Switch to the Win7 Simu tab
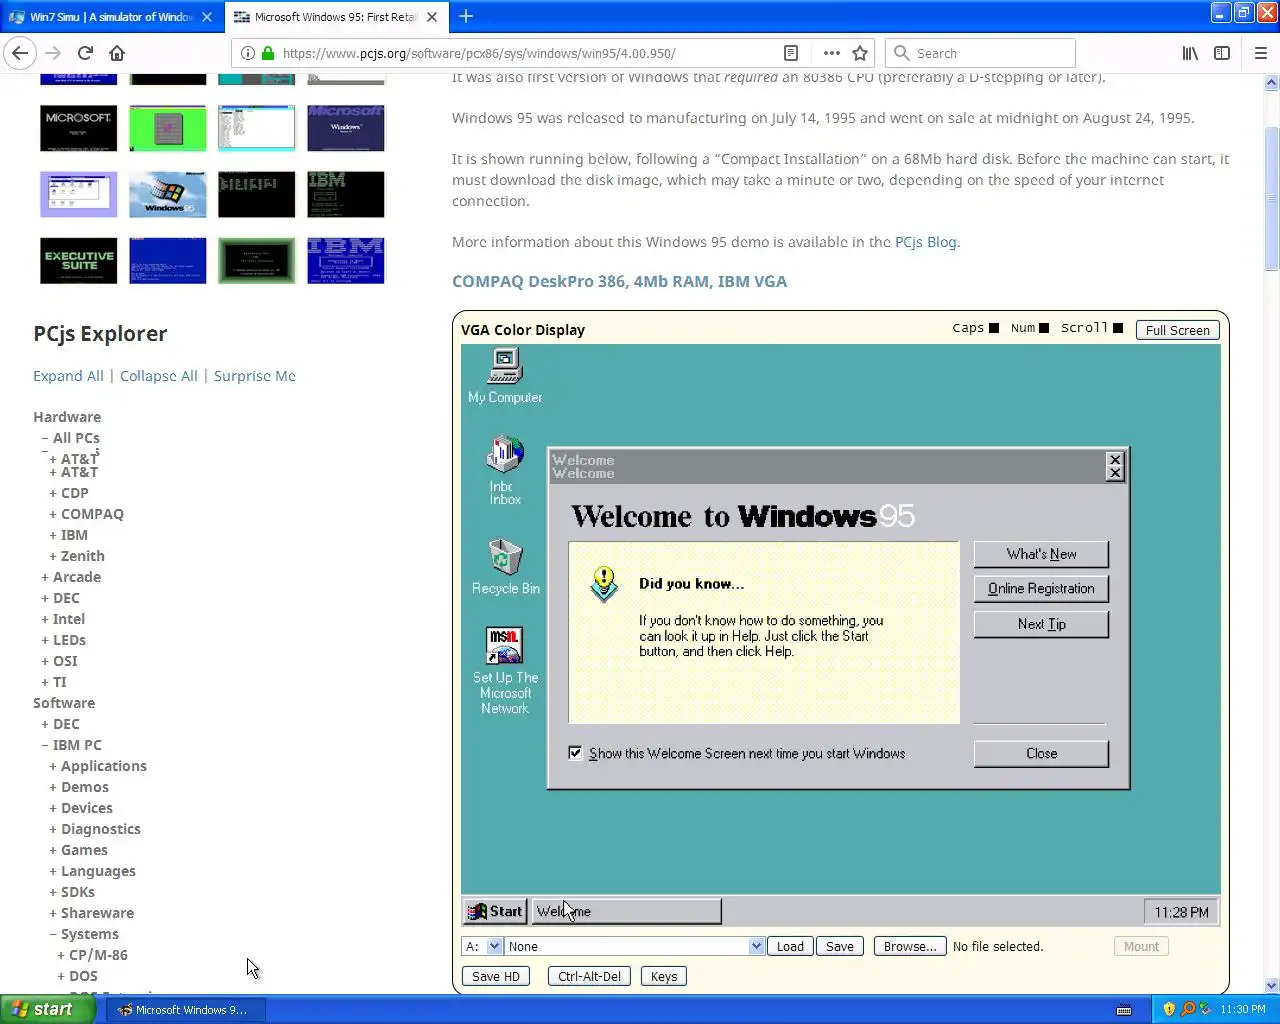Screen dimensions: 1280x1024 tap(111, 17)
